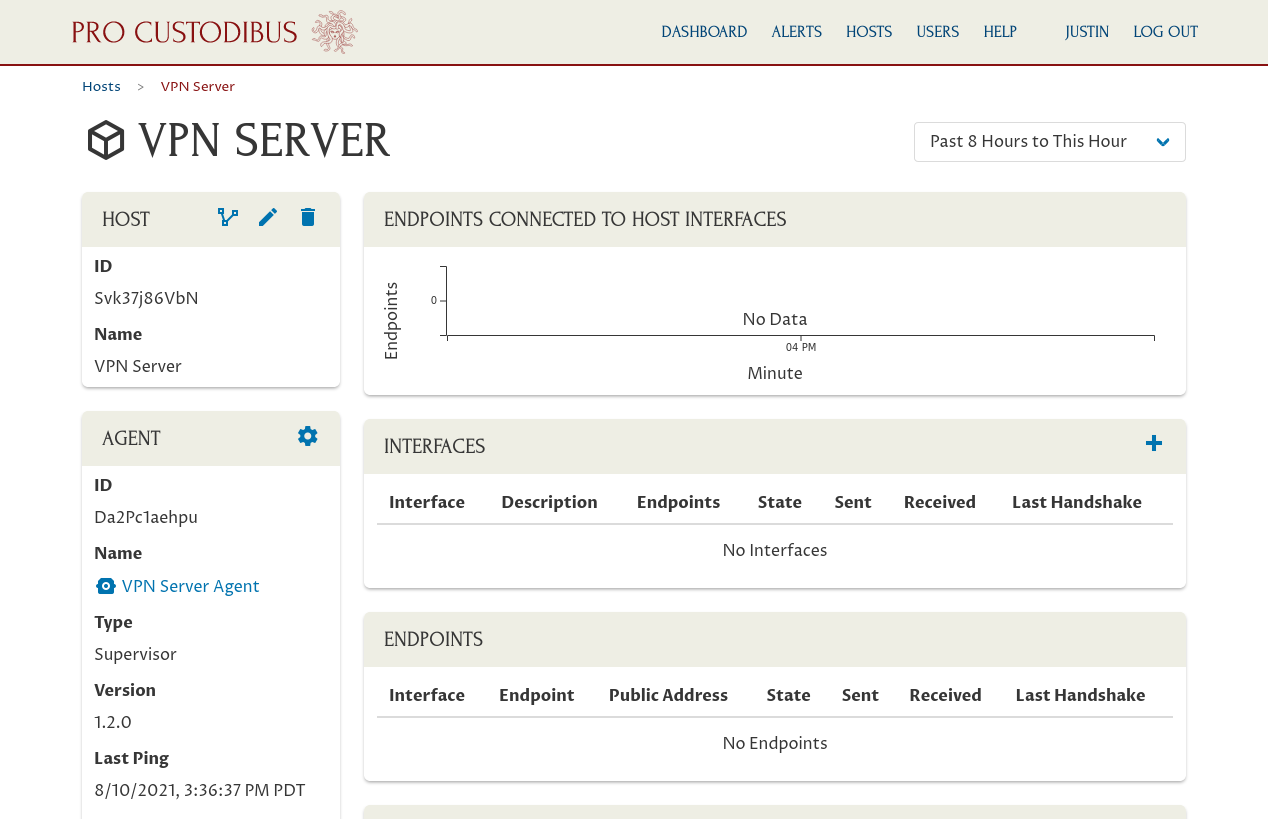The width and height of the screenshot is (1268, 819).
Task: Edit the host with pencil icon
Action: click(x=268, y=217)
